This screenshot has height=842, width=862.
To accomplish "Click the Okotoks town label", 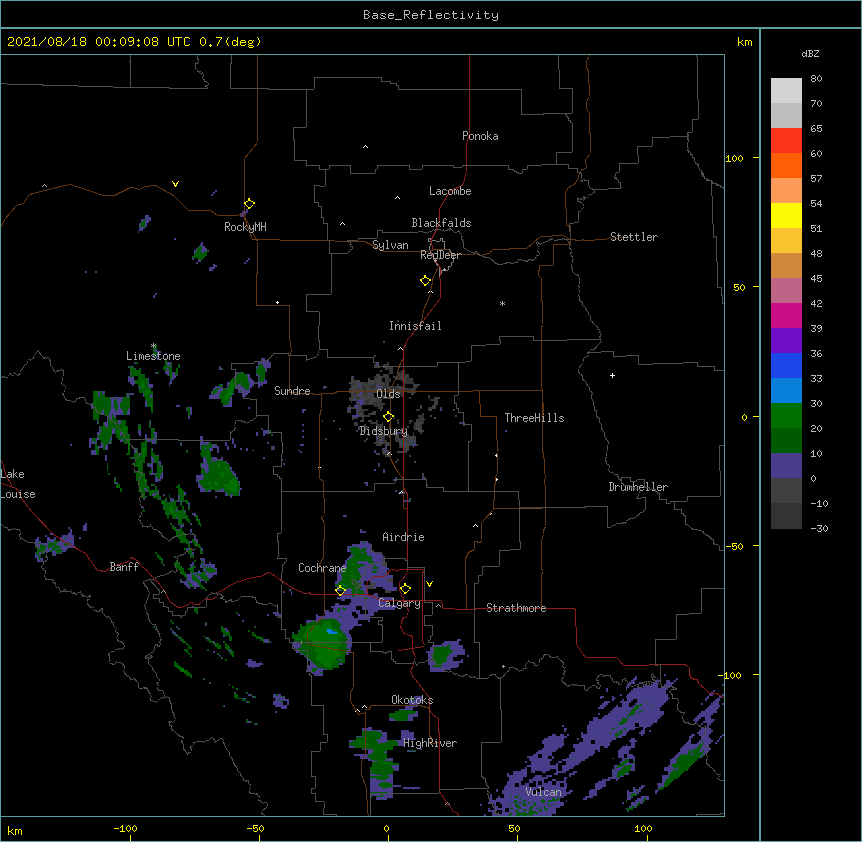I will coord(412,700).
